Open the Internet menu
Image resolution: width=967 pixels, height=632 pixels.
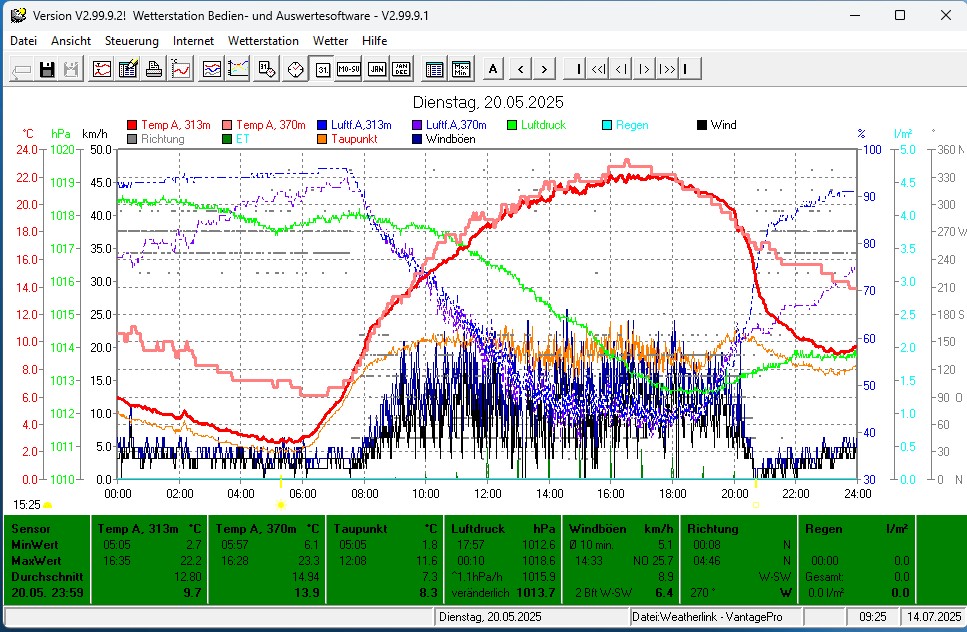click(193, 41)
